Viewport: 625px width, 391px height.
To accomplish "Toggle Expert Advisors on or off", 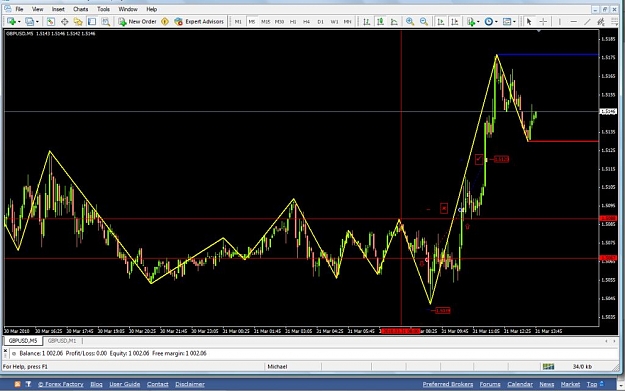I will point(199,22).
